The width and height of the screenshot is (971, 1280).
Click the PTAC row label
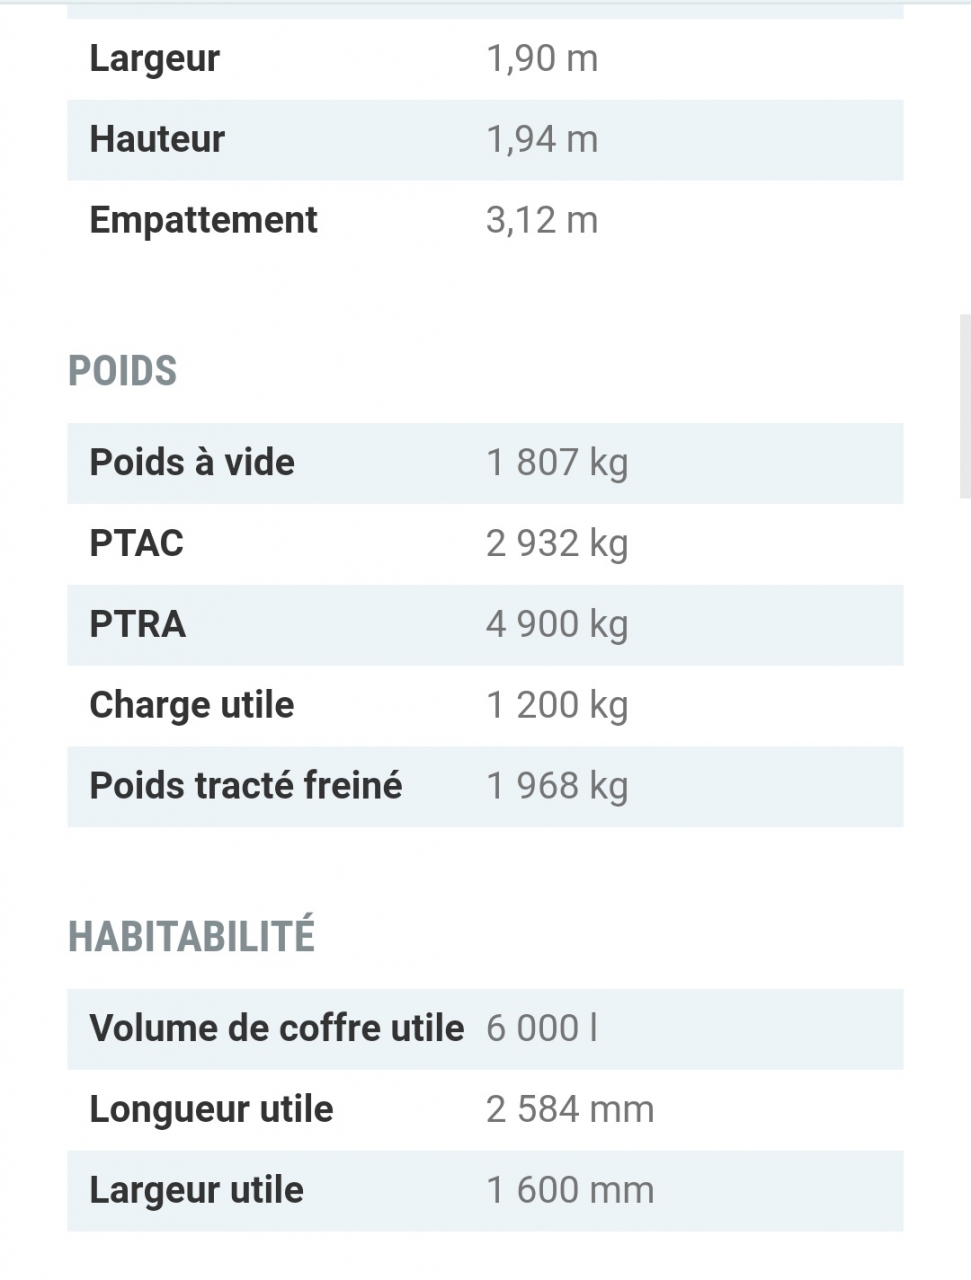137,544
